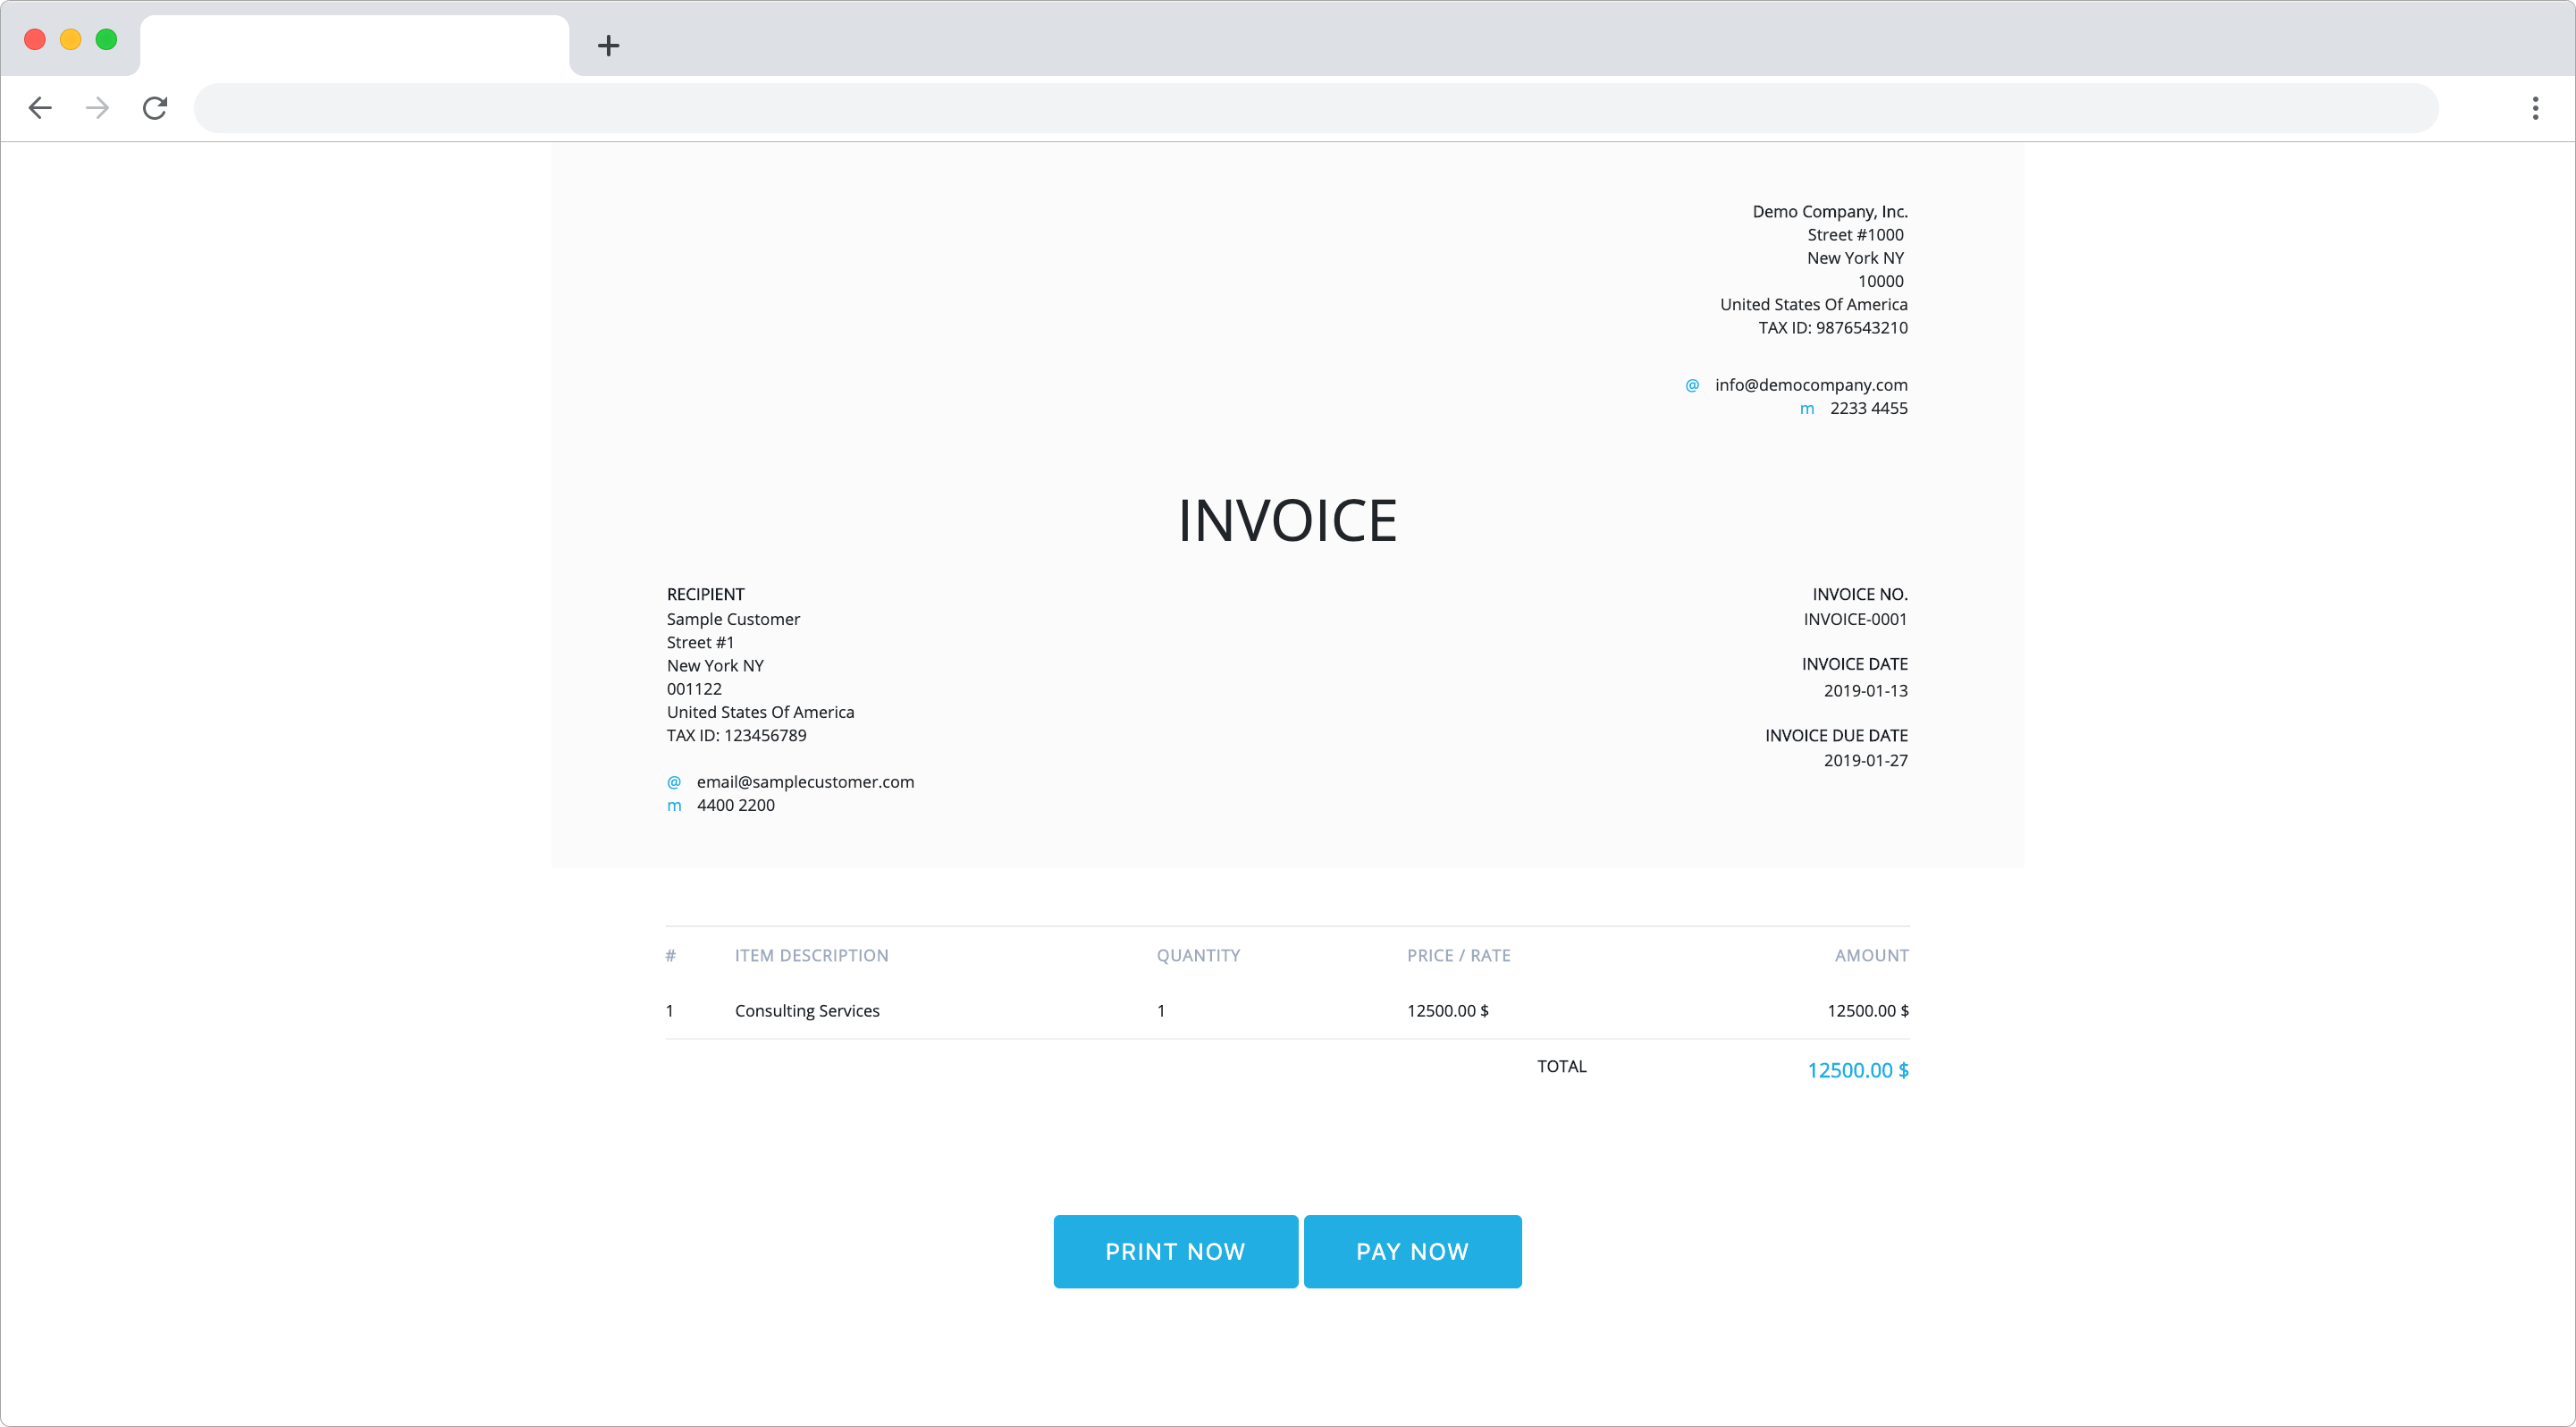
Task: Click company zip code '10000'
Action: tap(1880, 282)
